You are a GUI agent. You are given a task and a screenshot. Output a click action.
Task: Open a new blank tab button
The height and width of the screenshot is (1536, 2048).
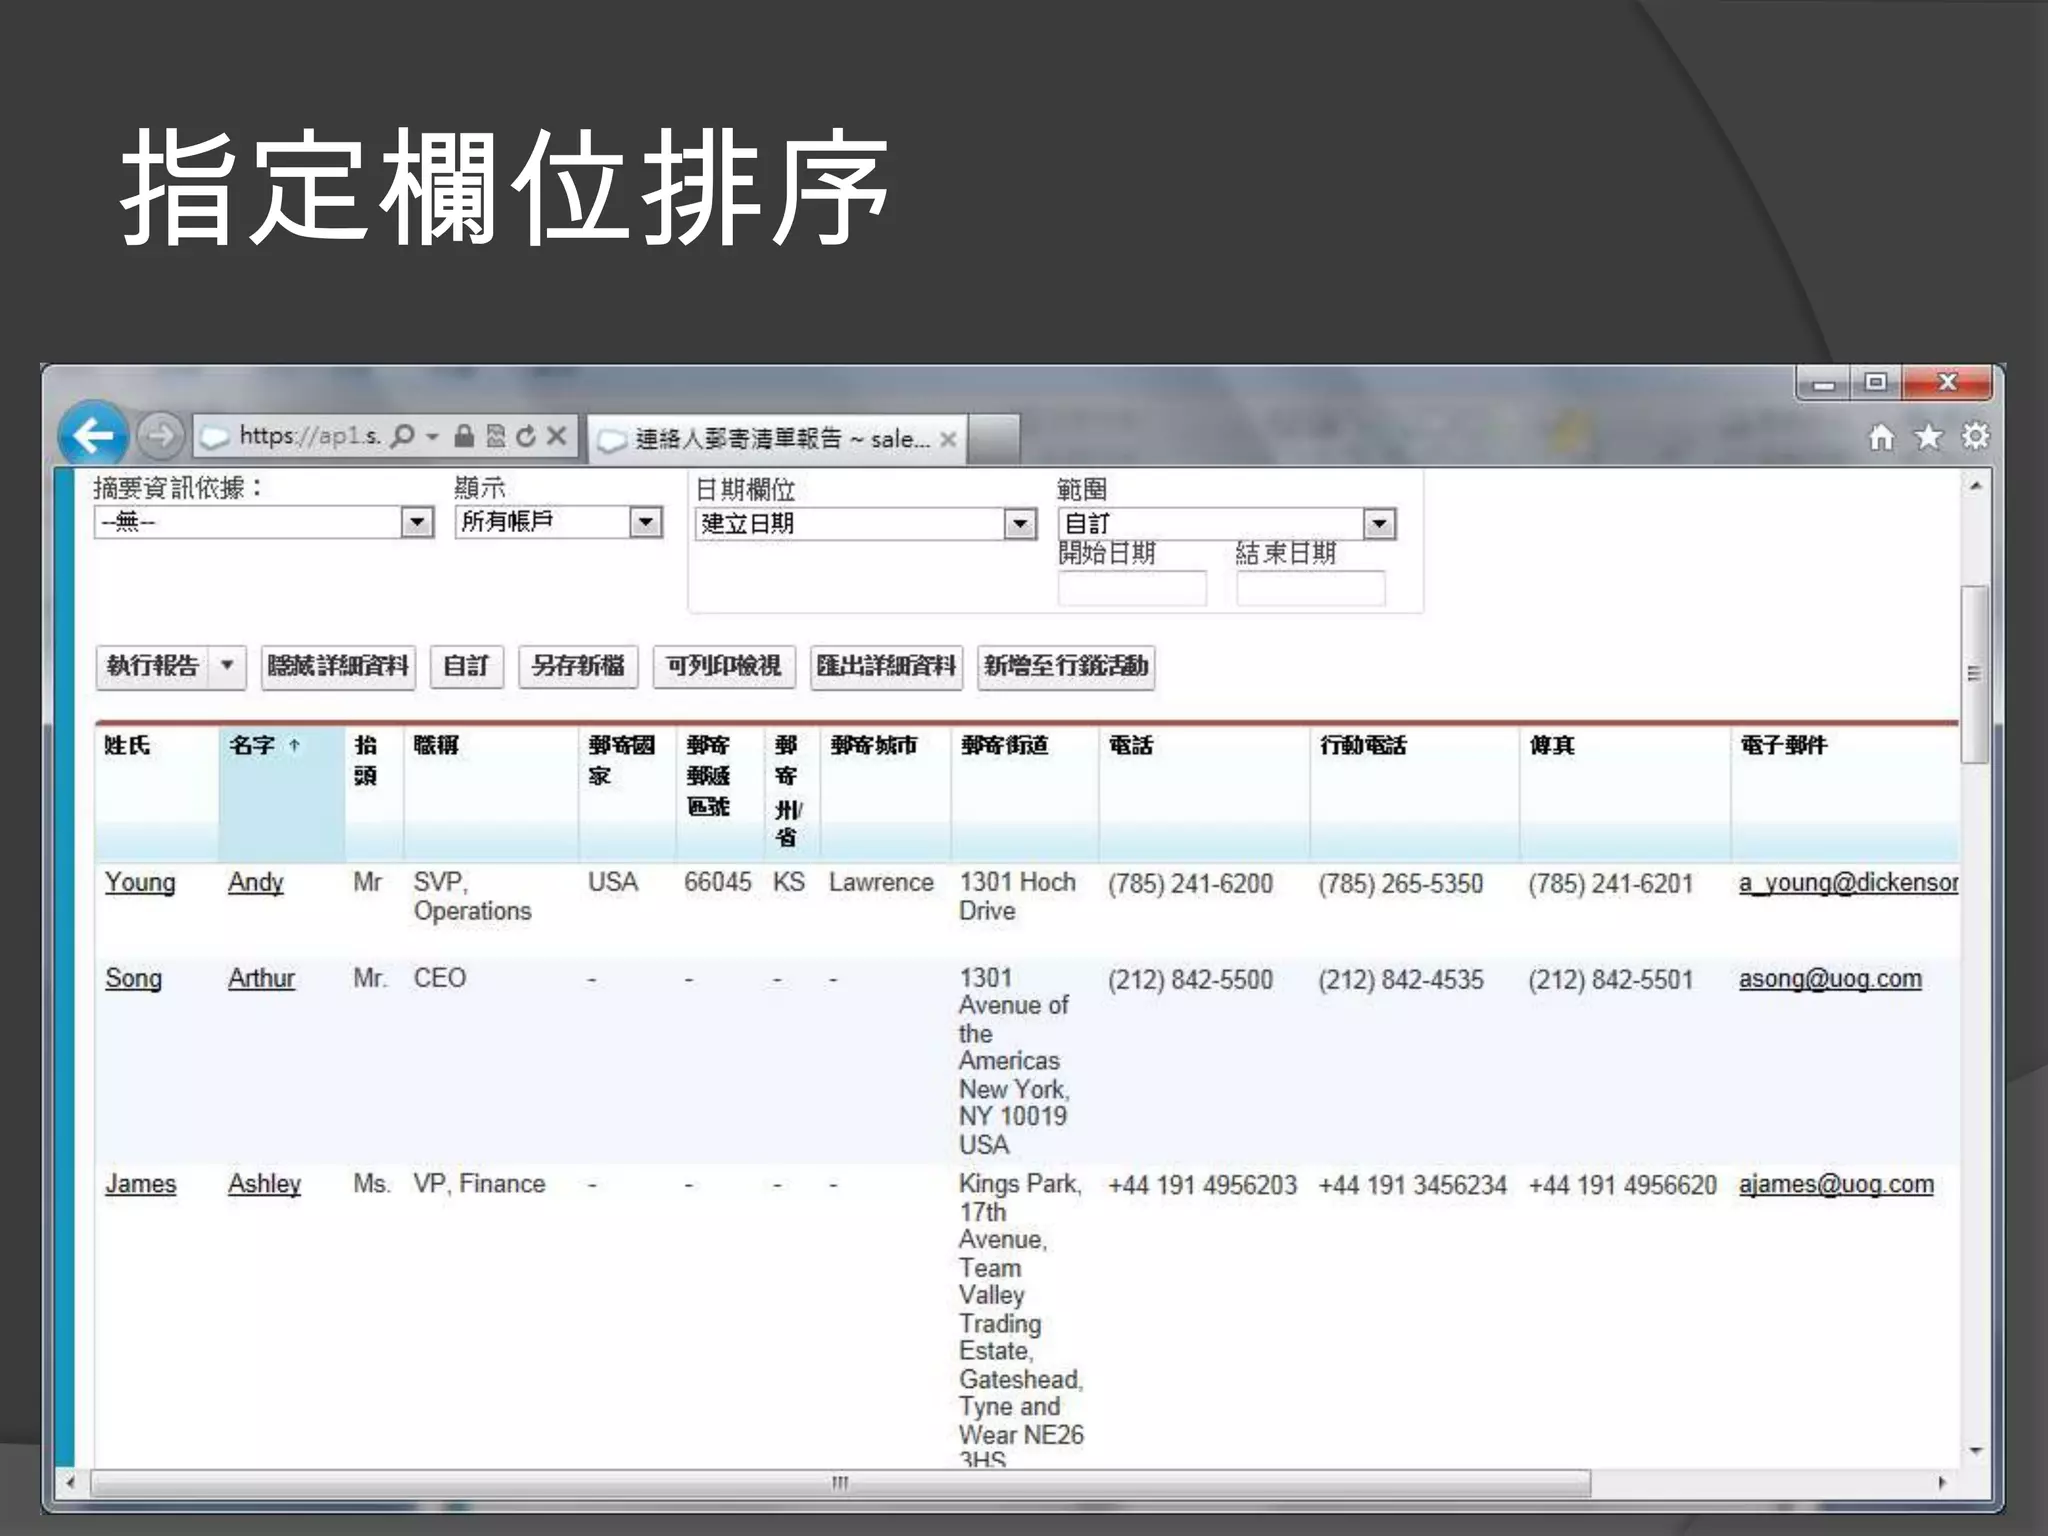coord(994,439)
